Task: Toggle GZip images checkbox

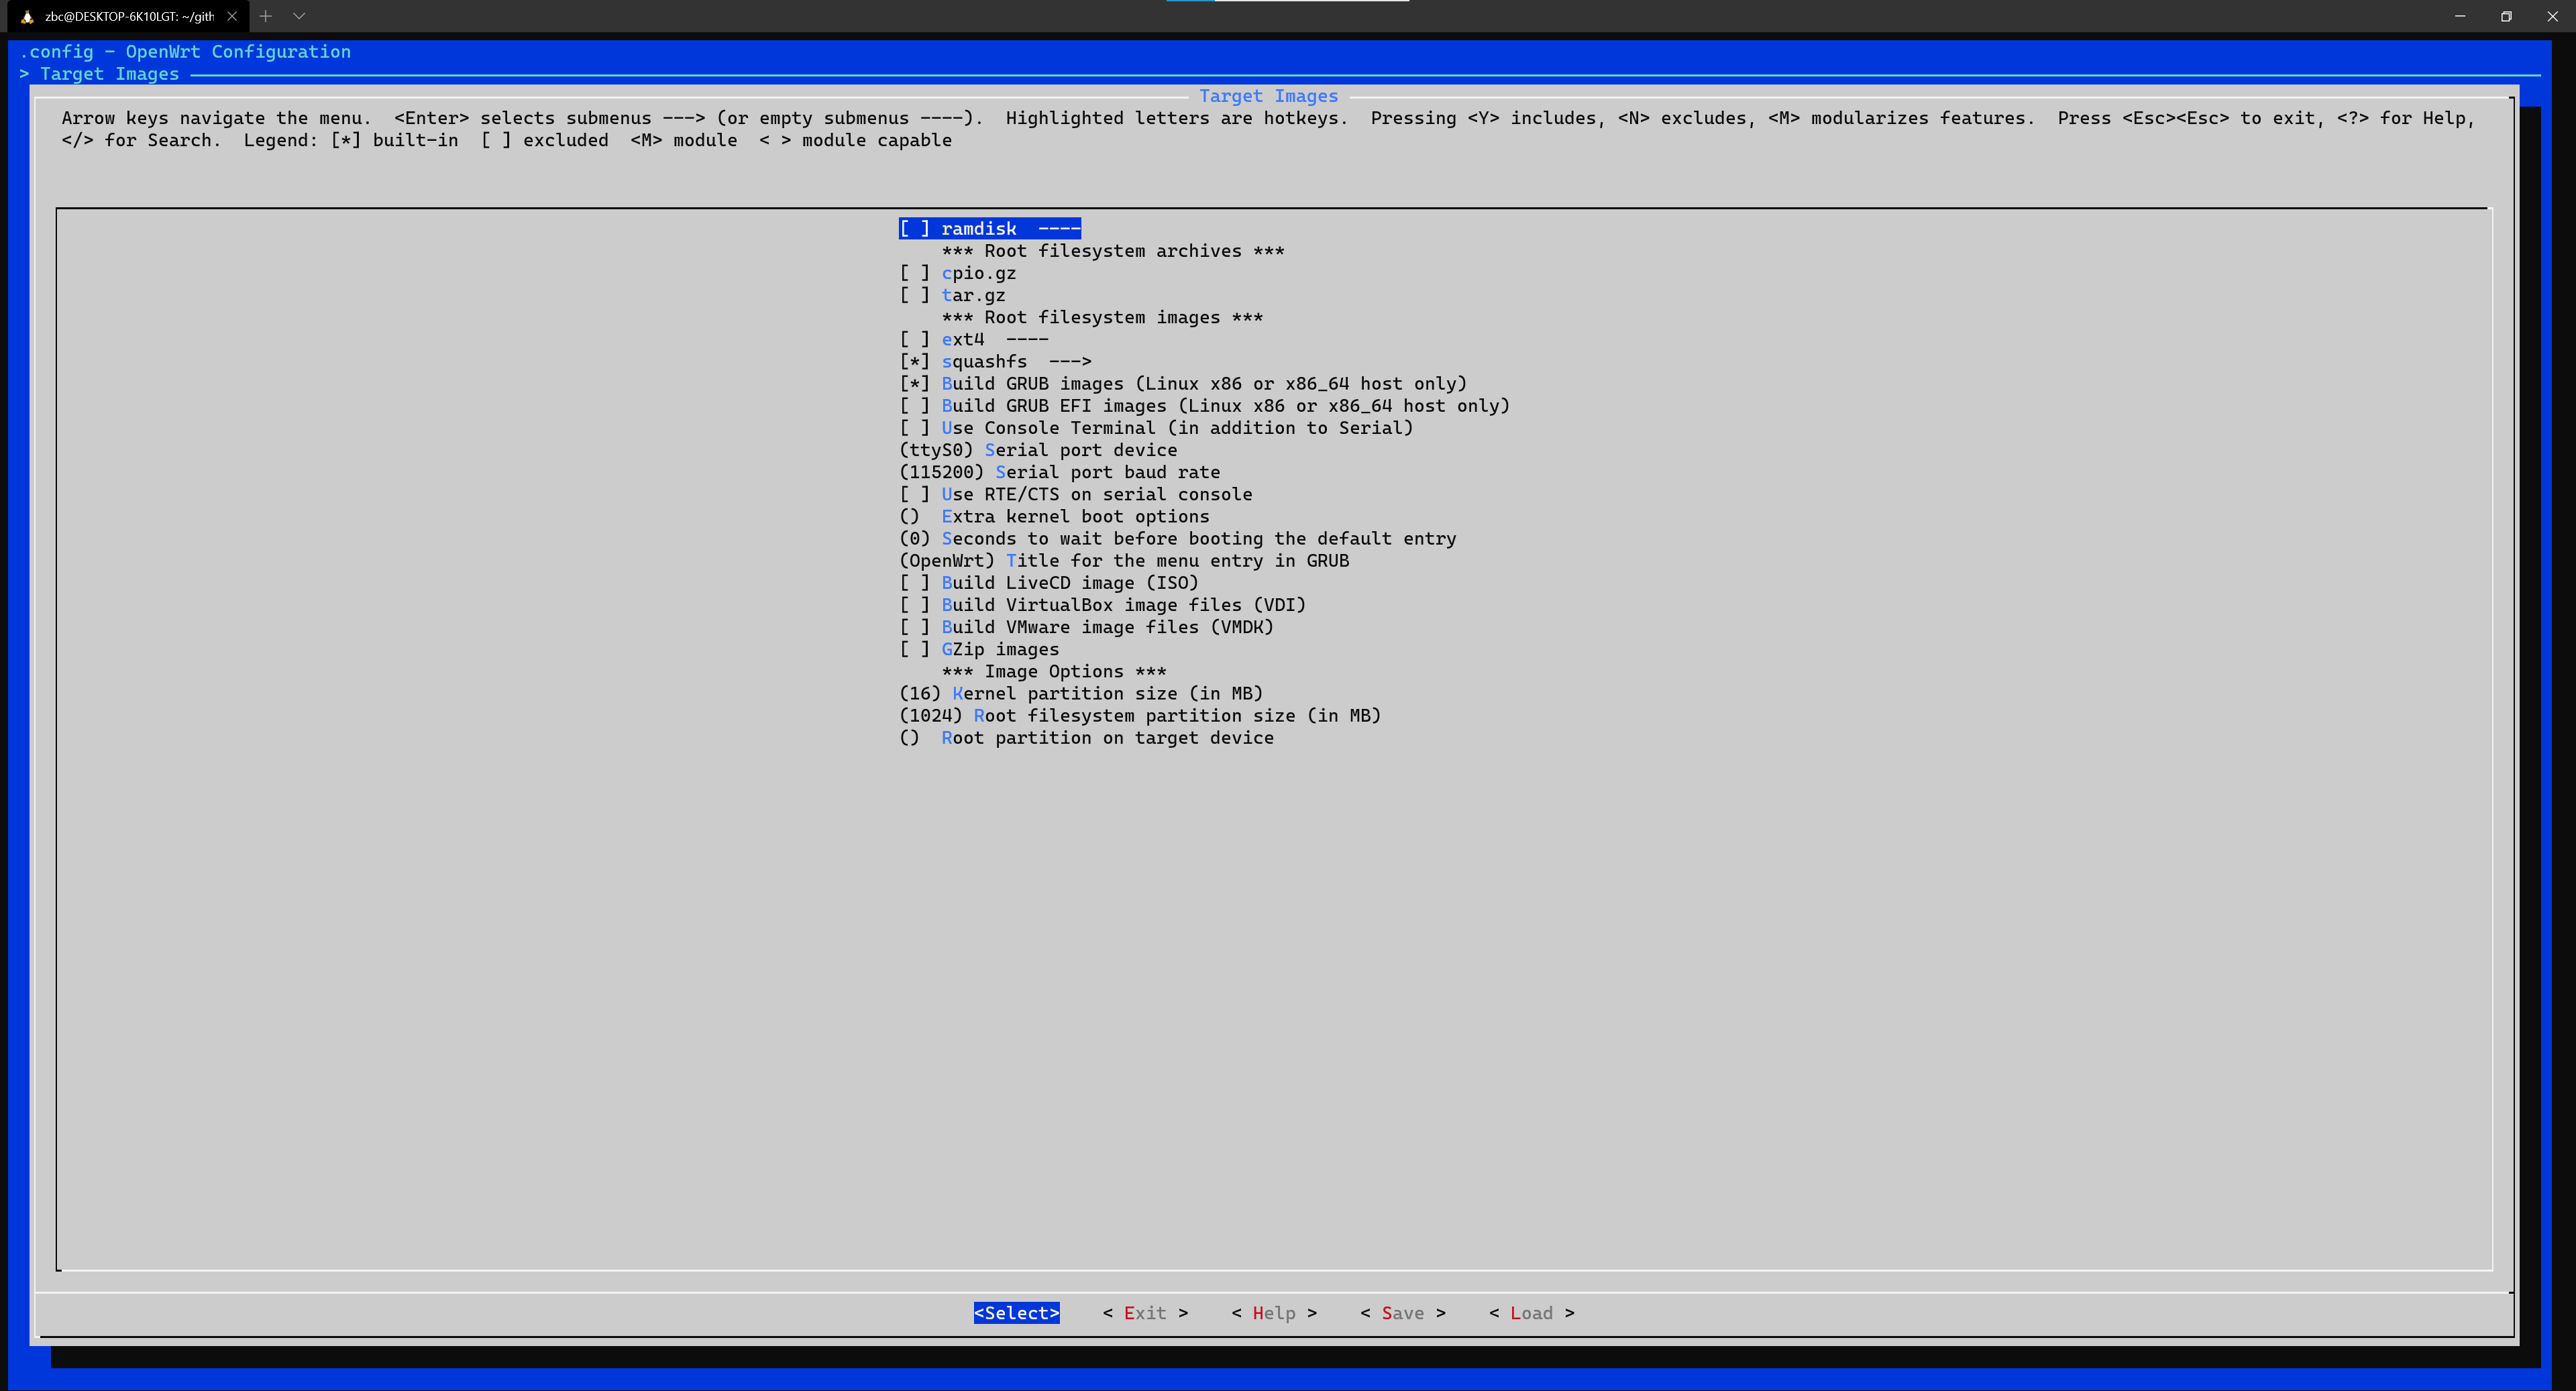Action: pyautogui.click(x=914, y=649)
